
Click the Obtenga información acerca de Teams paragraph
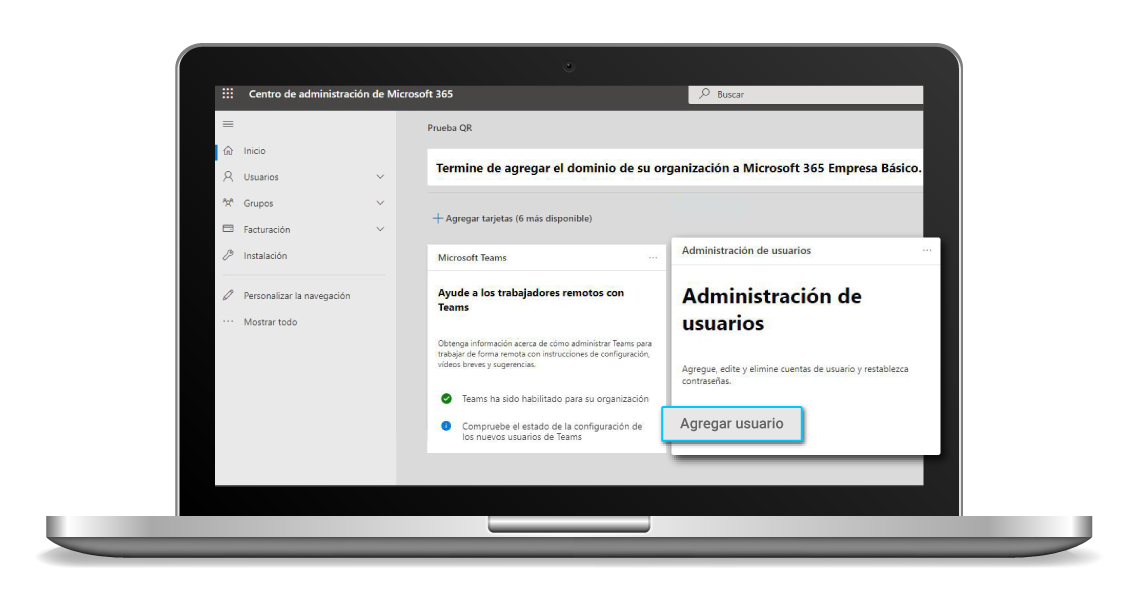(545, 354)
